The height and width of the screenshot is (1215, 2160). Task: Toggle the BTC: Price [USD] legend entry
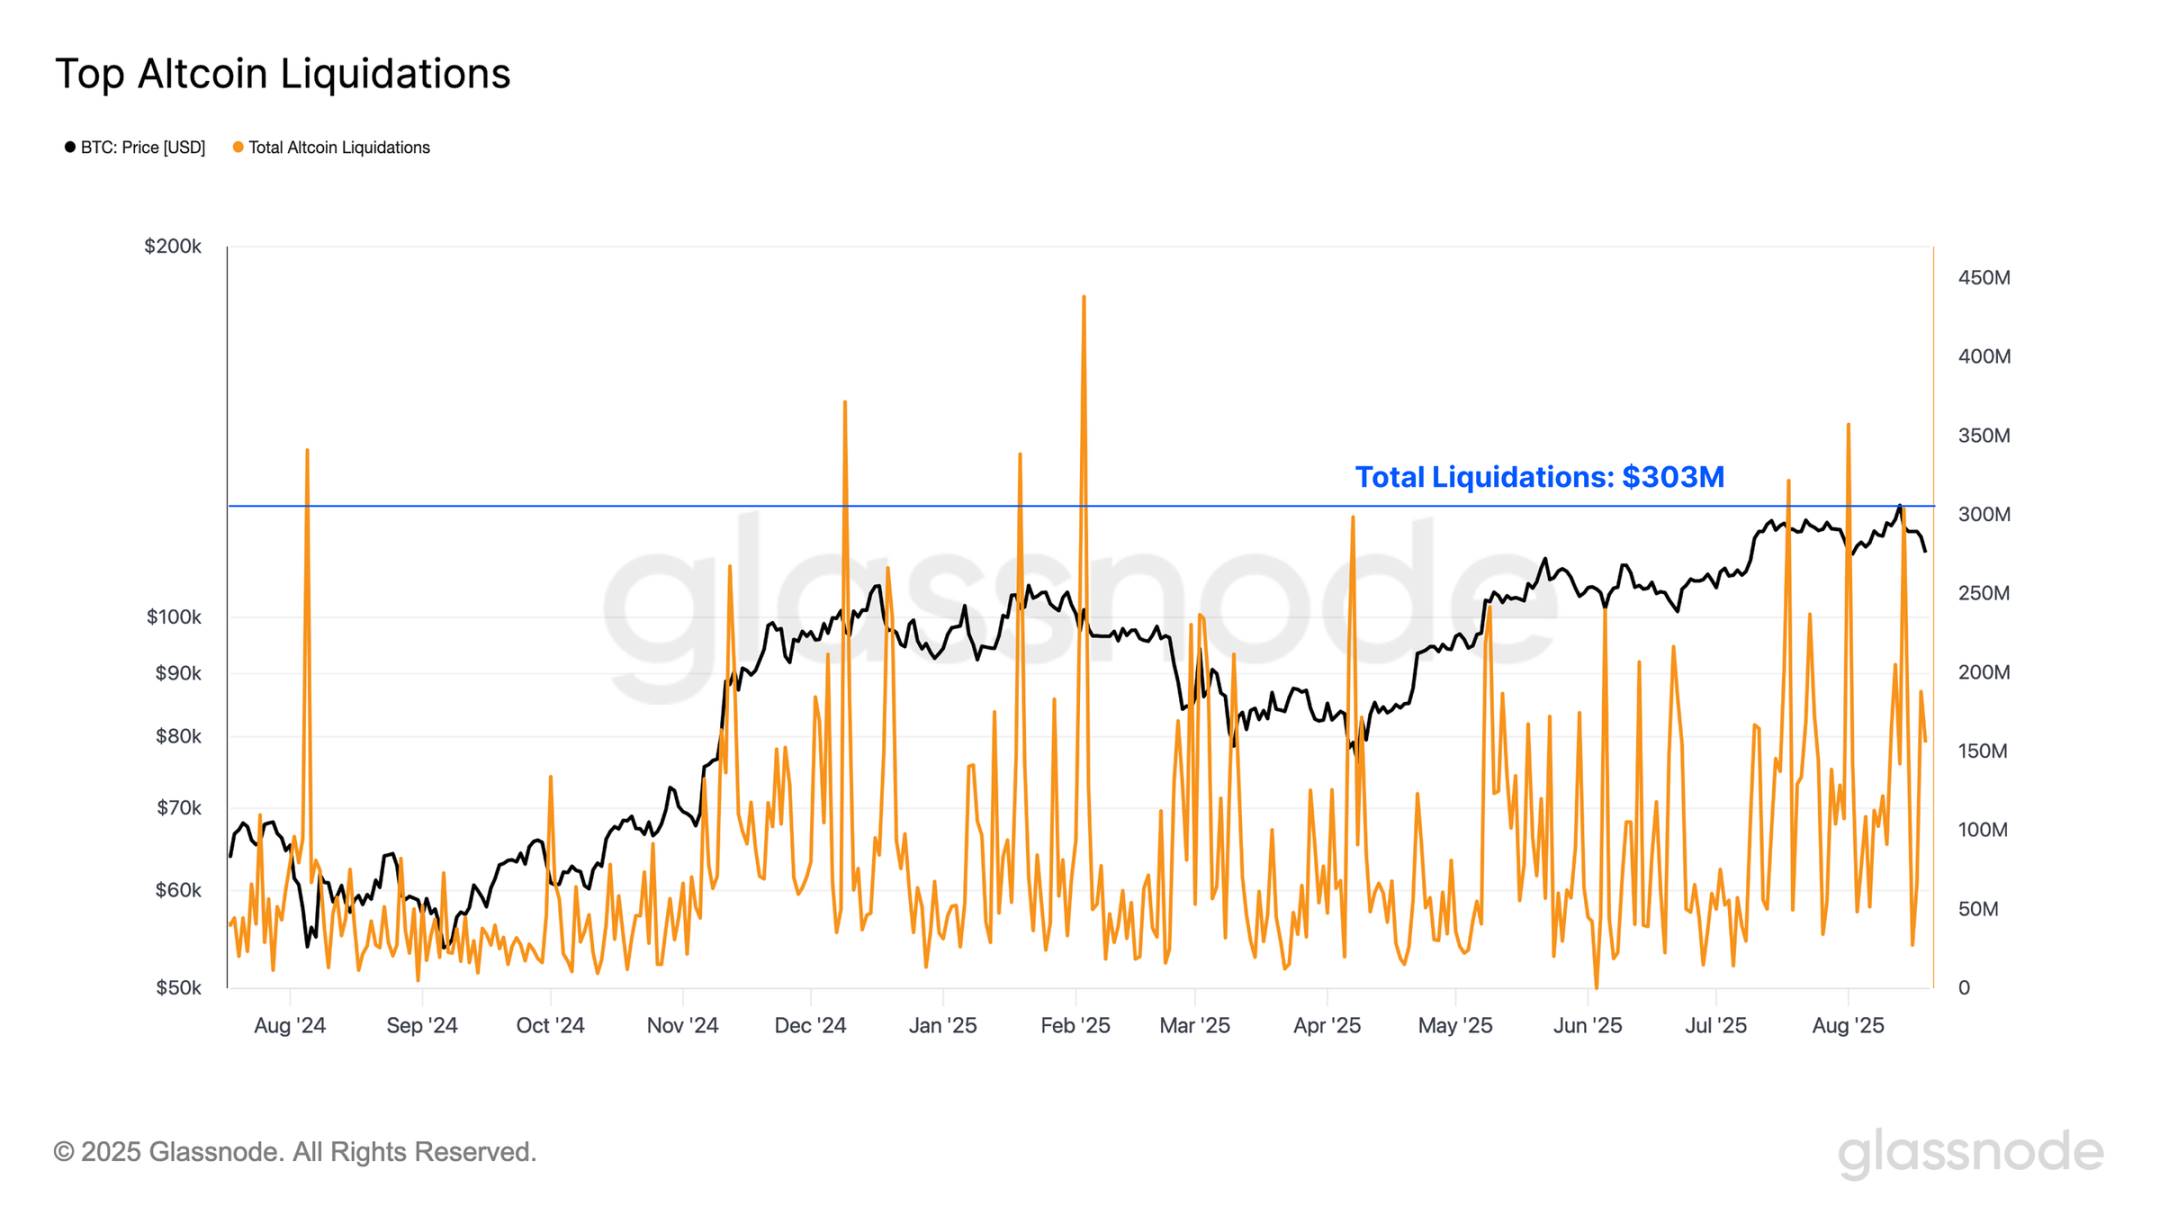[142, 148]
